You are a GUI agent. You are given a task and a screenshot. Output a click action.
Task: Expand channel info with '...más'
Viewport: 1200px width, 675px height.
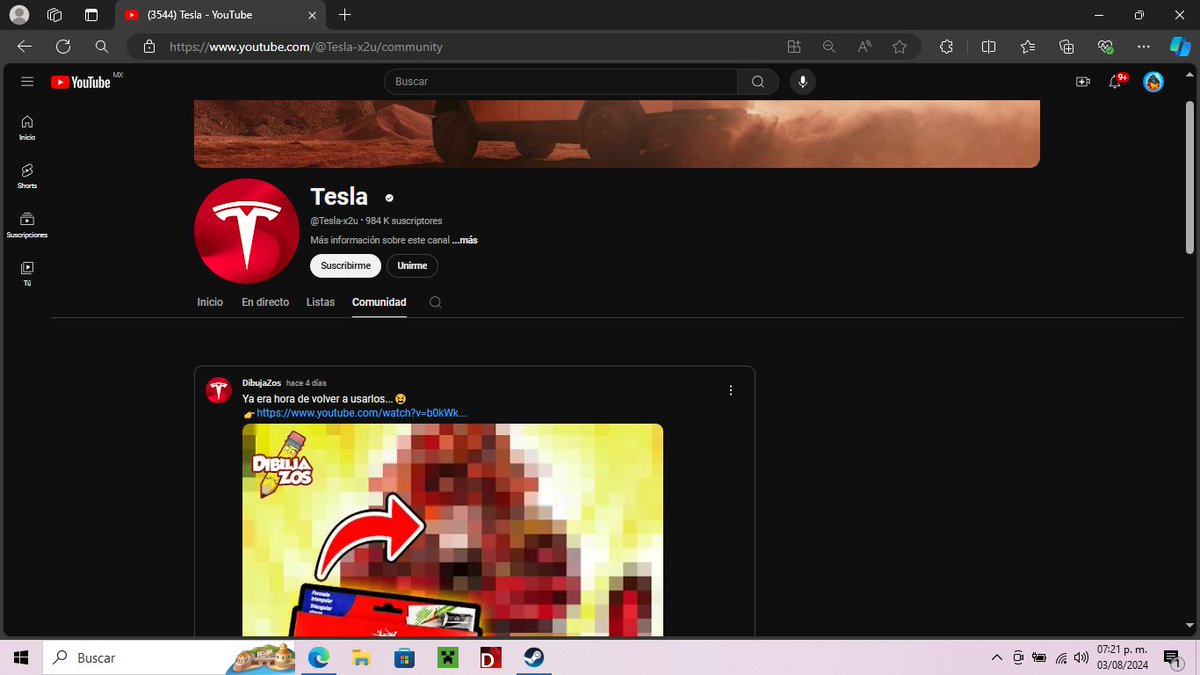[x=464, y=240]
